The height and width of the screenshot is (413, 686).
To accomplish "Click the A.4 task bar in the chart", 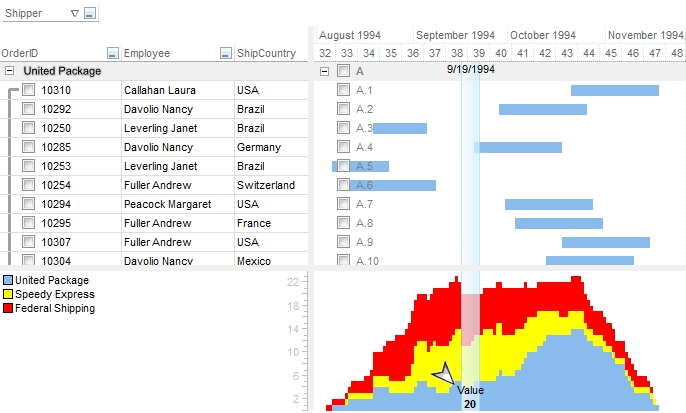I will pos(518,147).
